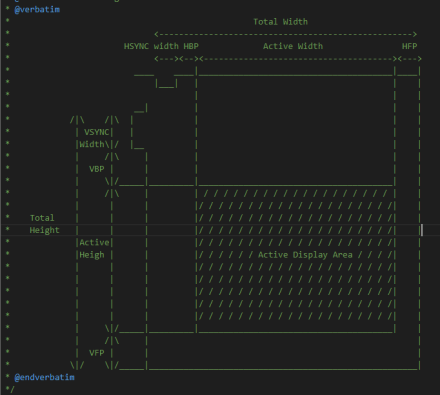Click the @verbatim tag in comment
This screenshot has width=440, height=395.
coord(37,9)
